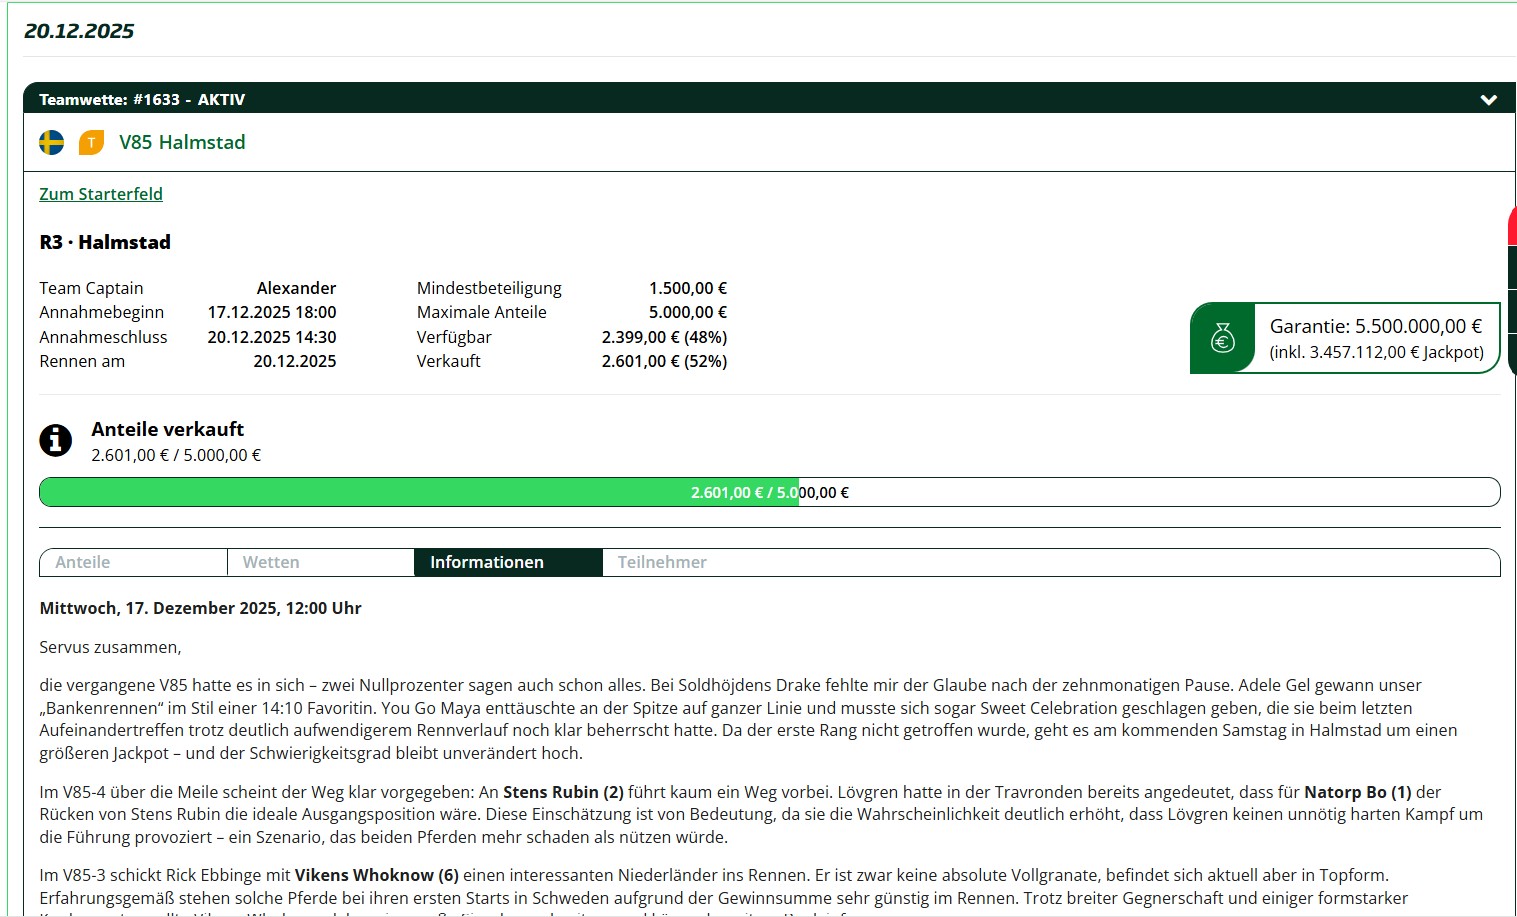This screenshot has width=1517, height=917.
Task: Click Team Captain name Alexander
Action: (x=296, y=288)
